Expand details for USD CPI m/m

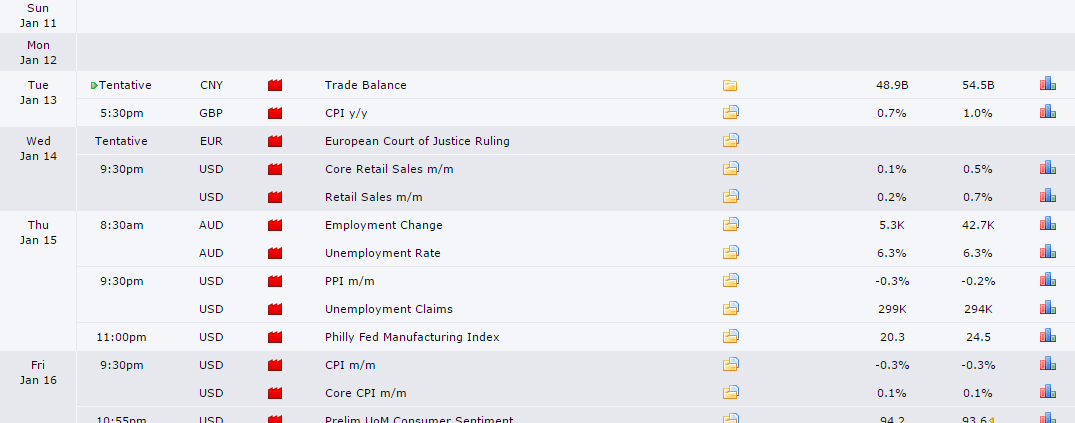point(730,365)
